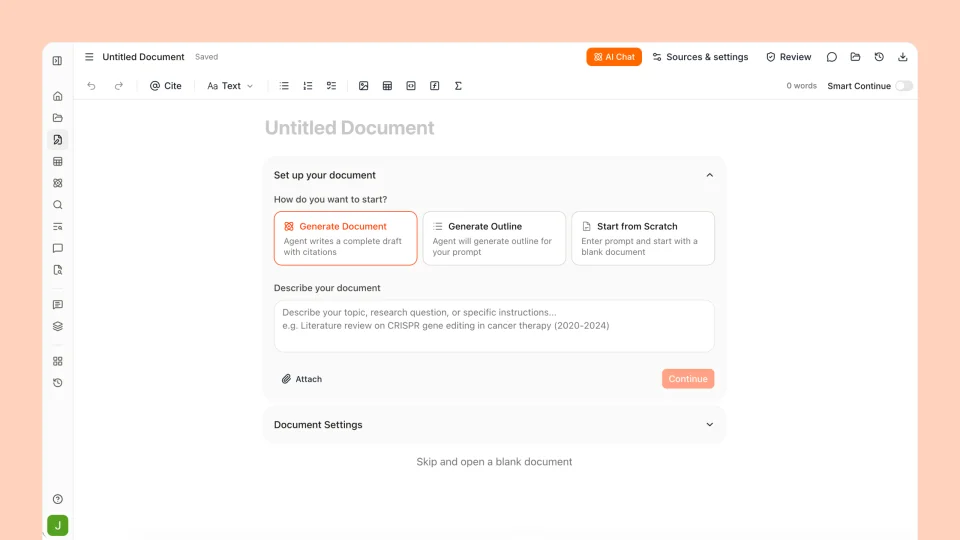The width and height of the screenshot is (960, 540).
Task: Select the Generate Document option
Action: pos(345,238)
